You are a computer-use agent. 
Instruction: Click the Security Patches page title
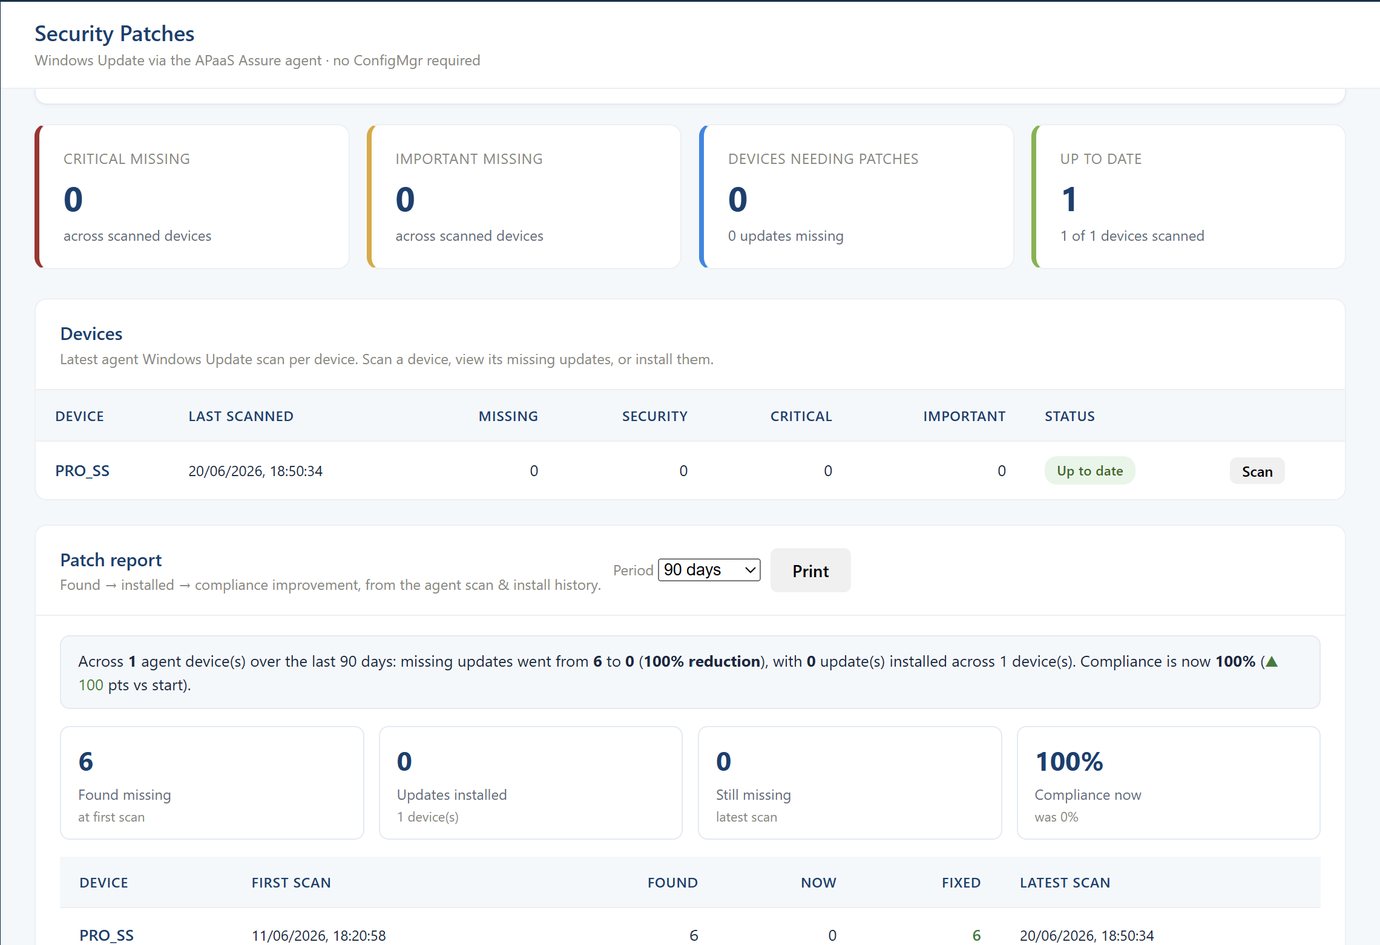click(114, 34)
